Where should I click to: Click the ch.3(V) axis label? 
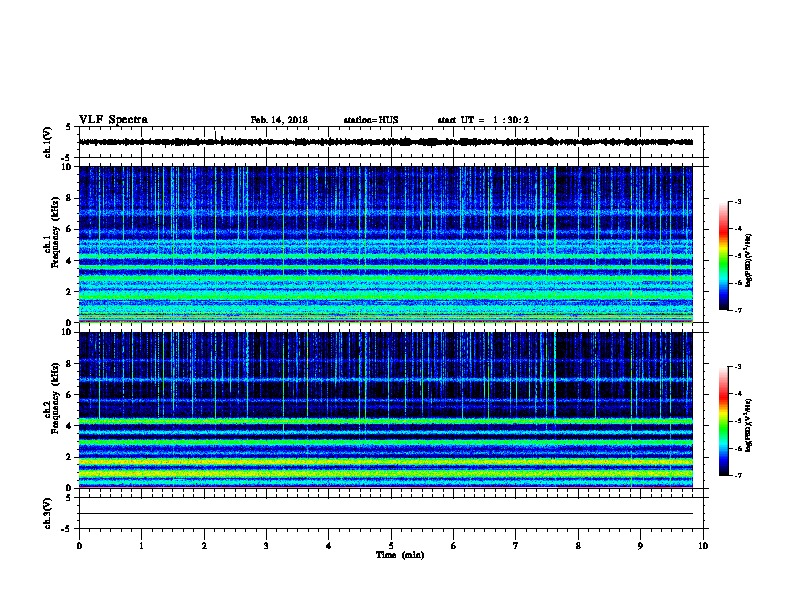pyautogui.click(x=47, y=513)
